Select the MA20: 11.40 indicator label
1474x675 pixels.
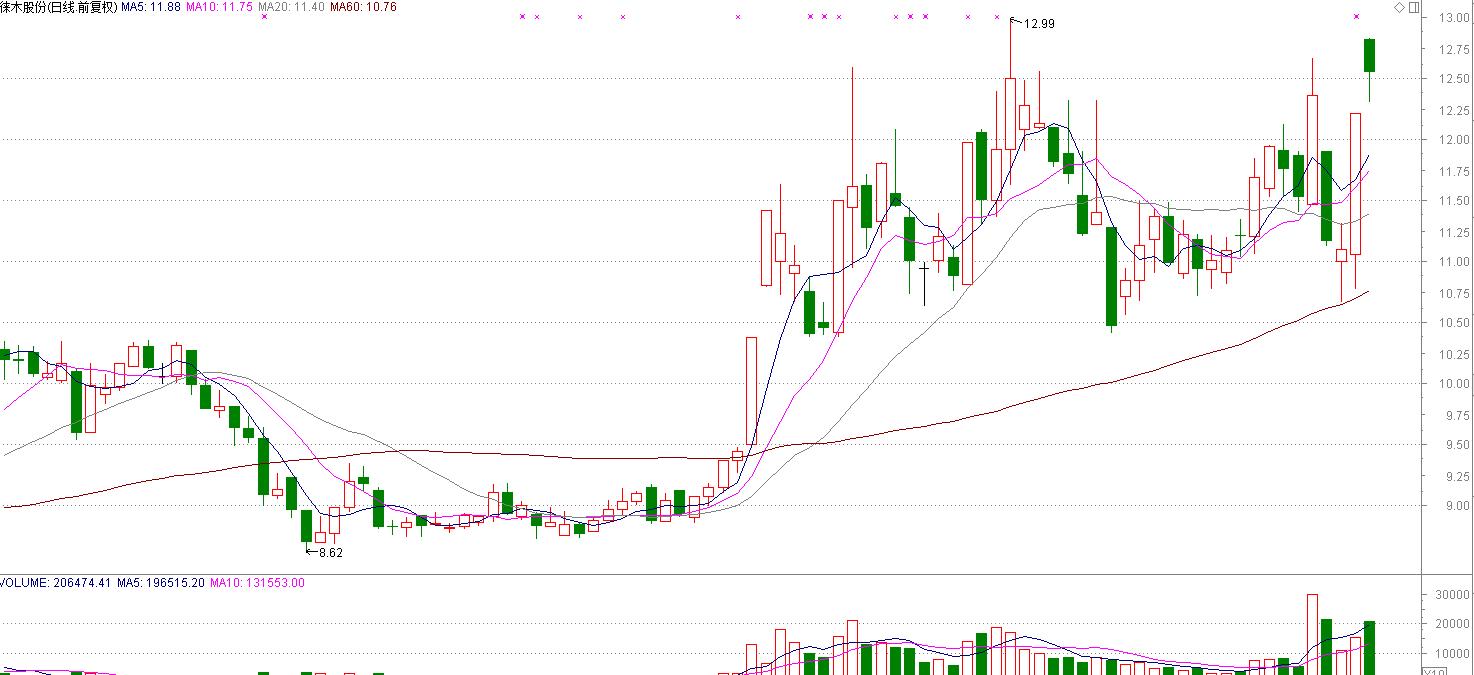pyautogui.click(x=290, y=7)
